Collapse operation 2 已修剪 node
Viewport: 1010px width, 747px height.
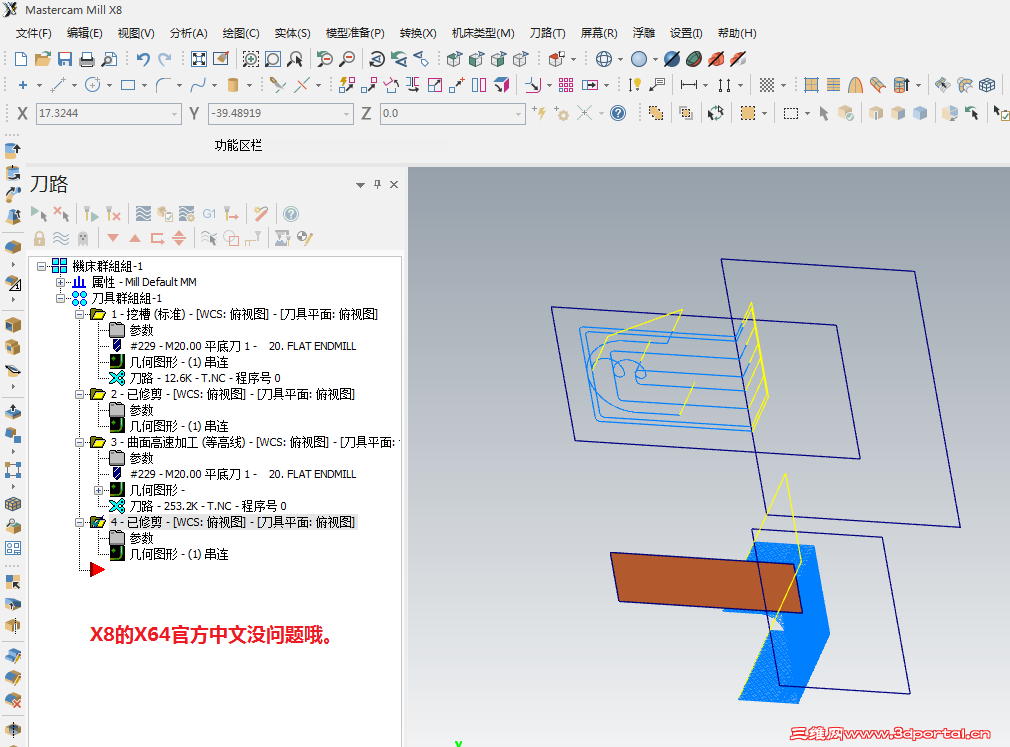coord(79,394)
